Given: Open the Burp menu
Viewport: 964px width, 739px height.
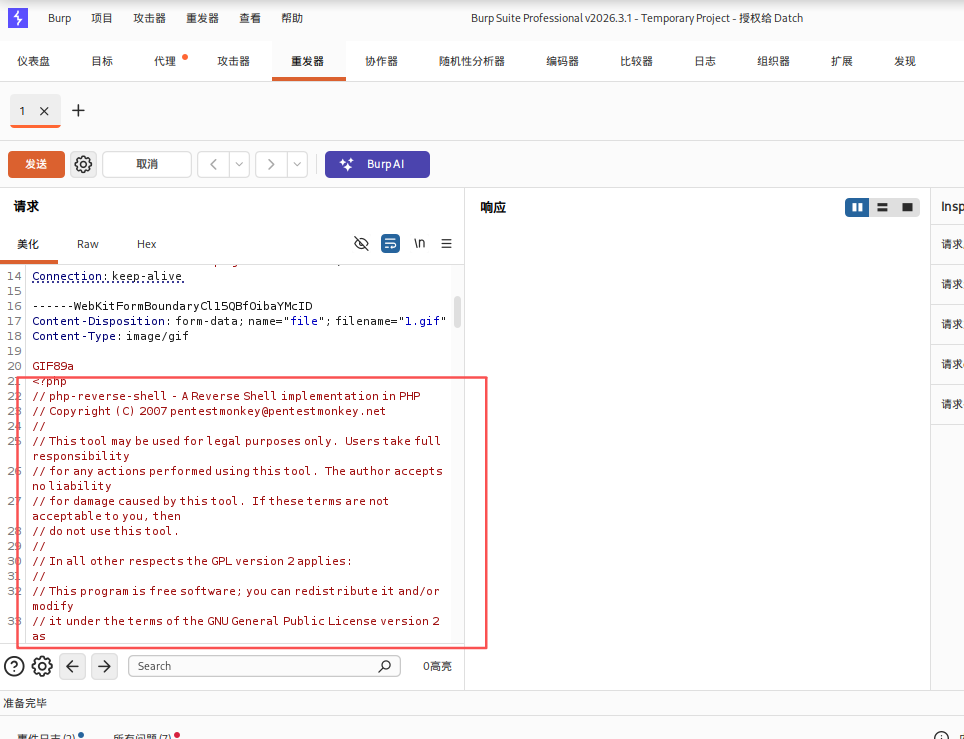Looking at the screenshot, I should [60, 18].
